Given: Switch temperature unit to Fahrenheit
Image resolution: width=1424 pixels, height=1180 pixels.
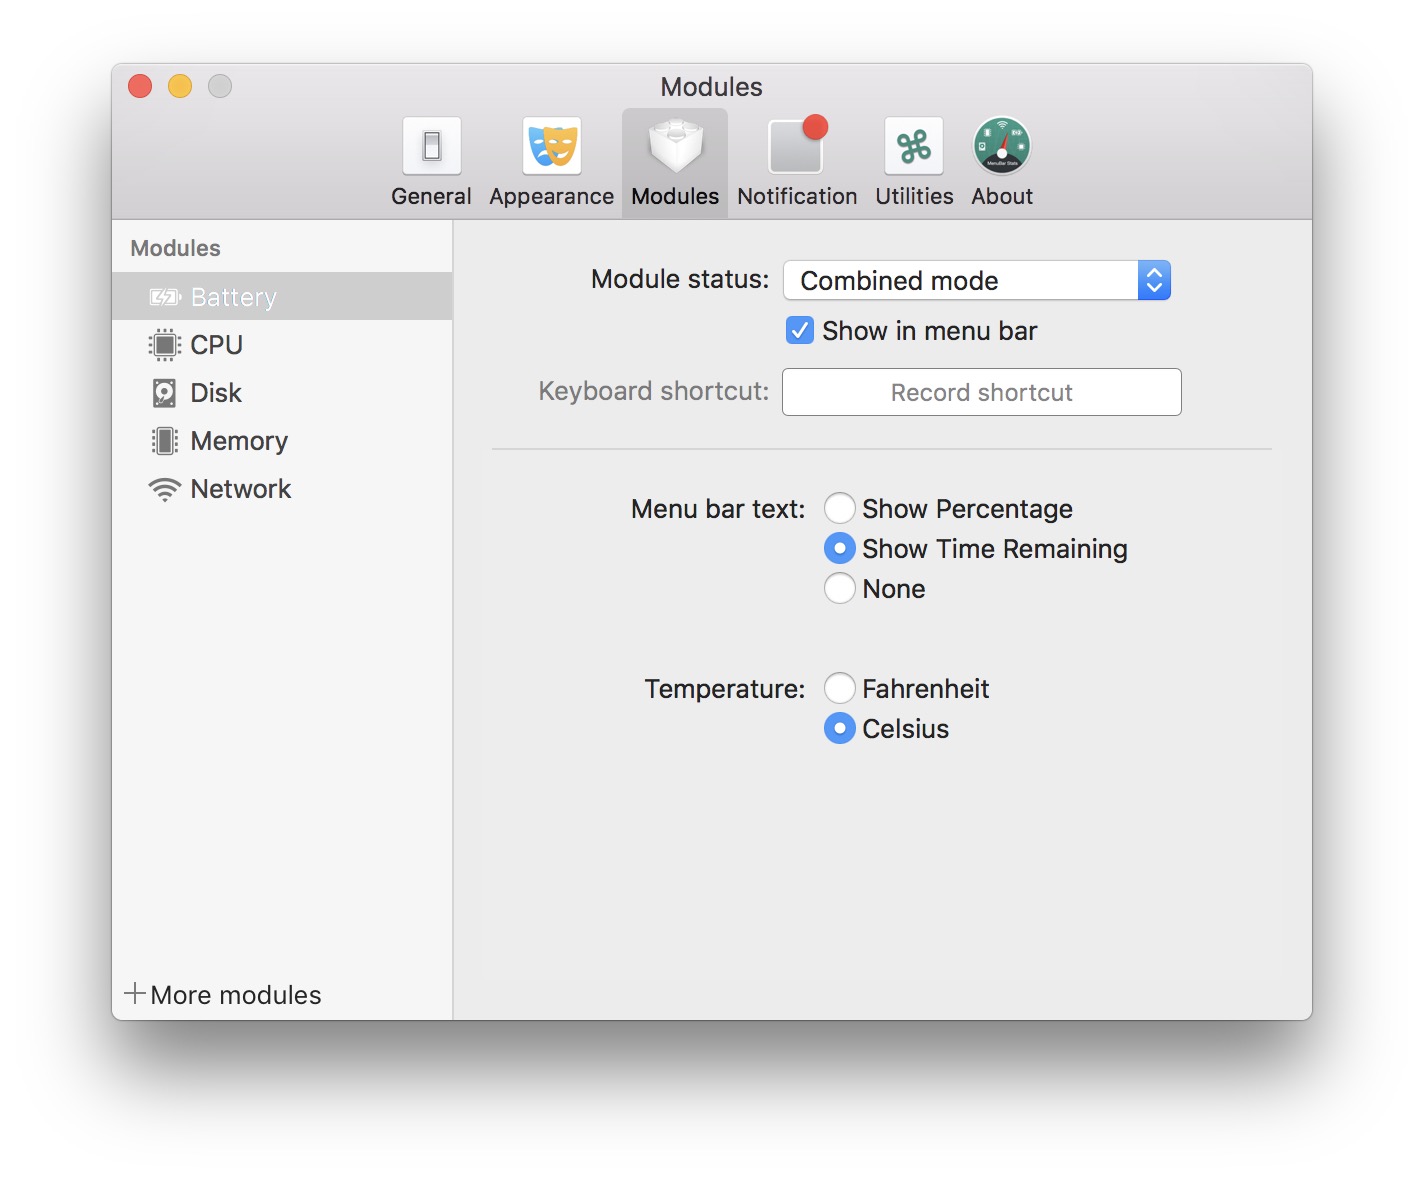Looking at the screenshot, I should click(840, 688).
